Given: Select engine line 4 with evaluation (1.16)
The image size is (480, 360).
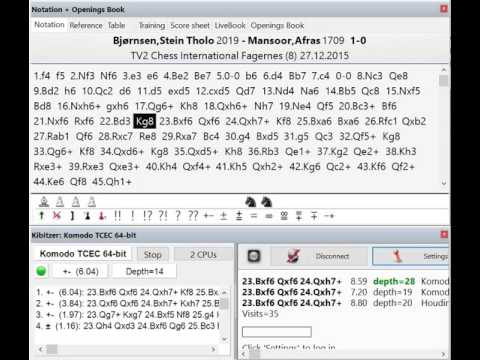Looking at the screenshot, I should [128, 325].
